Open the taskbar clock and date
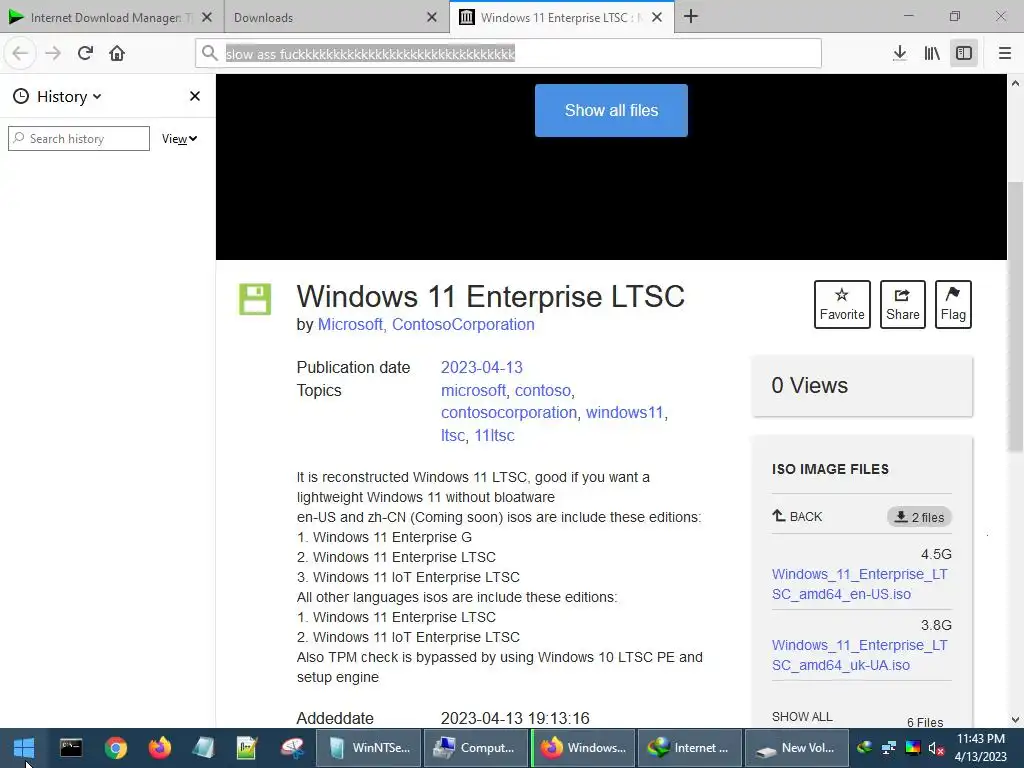1024x768 pixels. (981, 747)
